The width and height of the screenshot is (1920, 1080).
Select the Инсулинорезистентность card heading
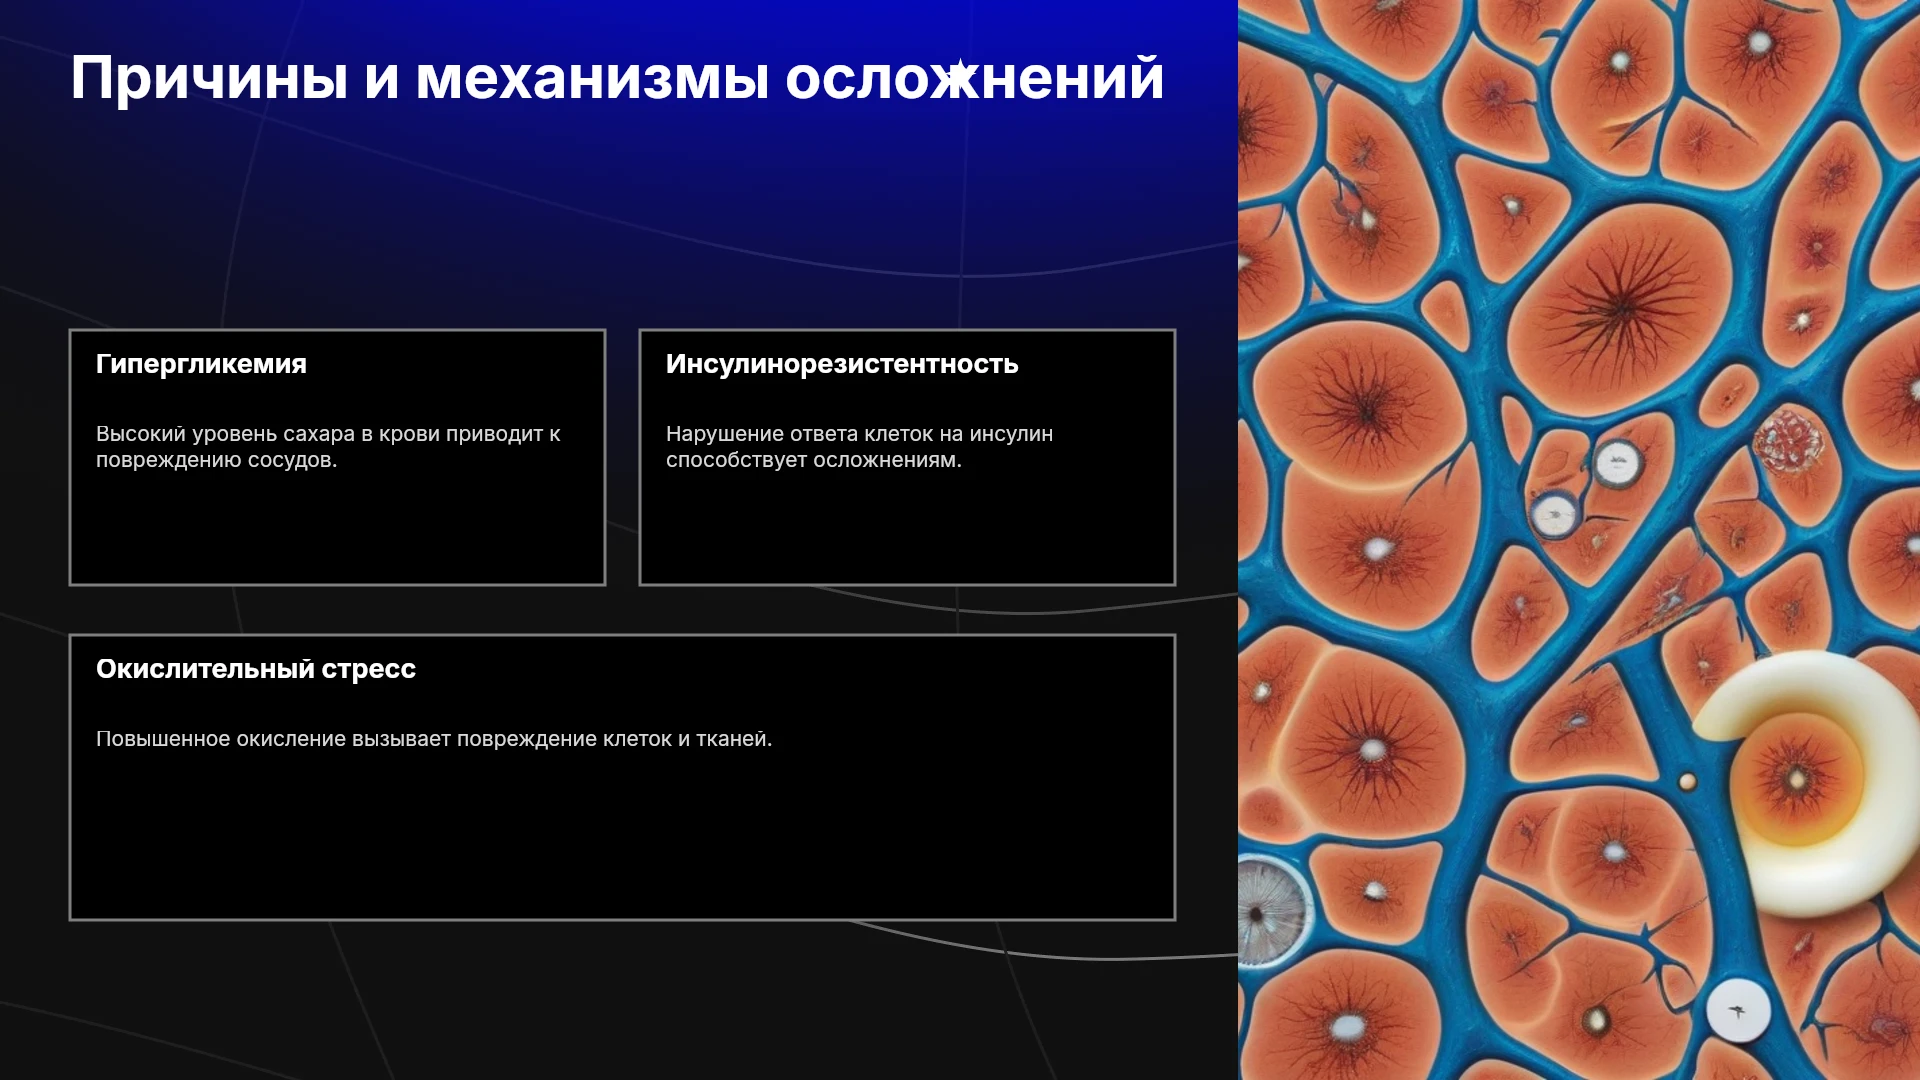tap(842, 364)
